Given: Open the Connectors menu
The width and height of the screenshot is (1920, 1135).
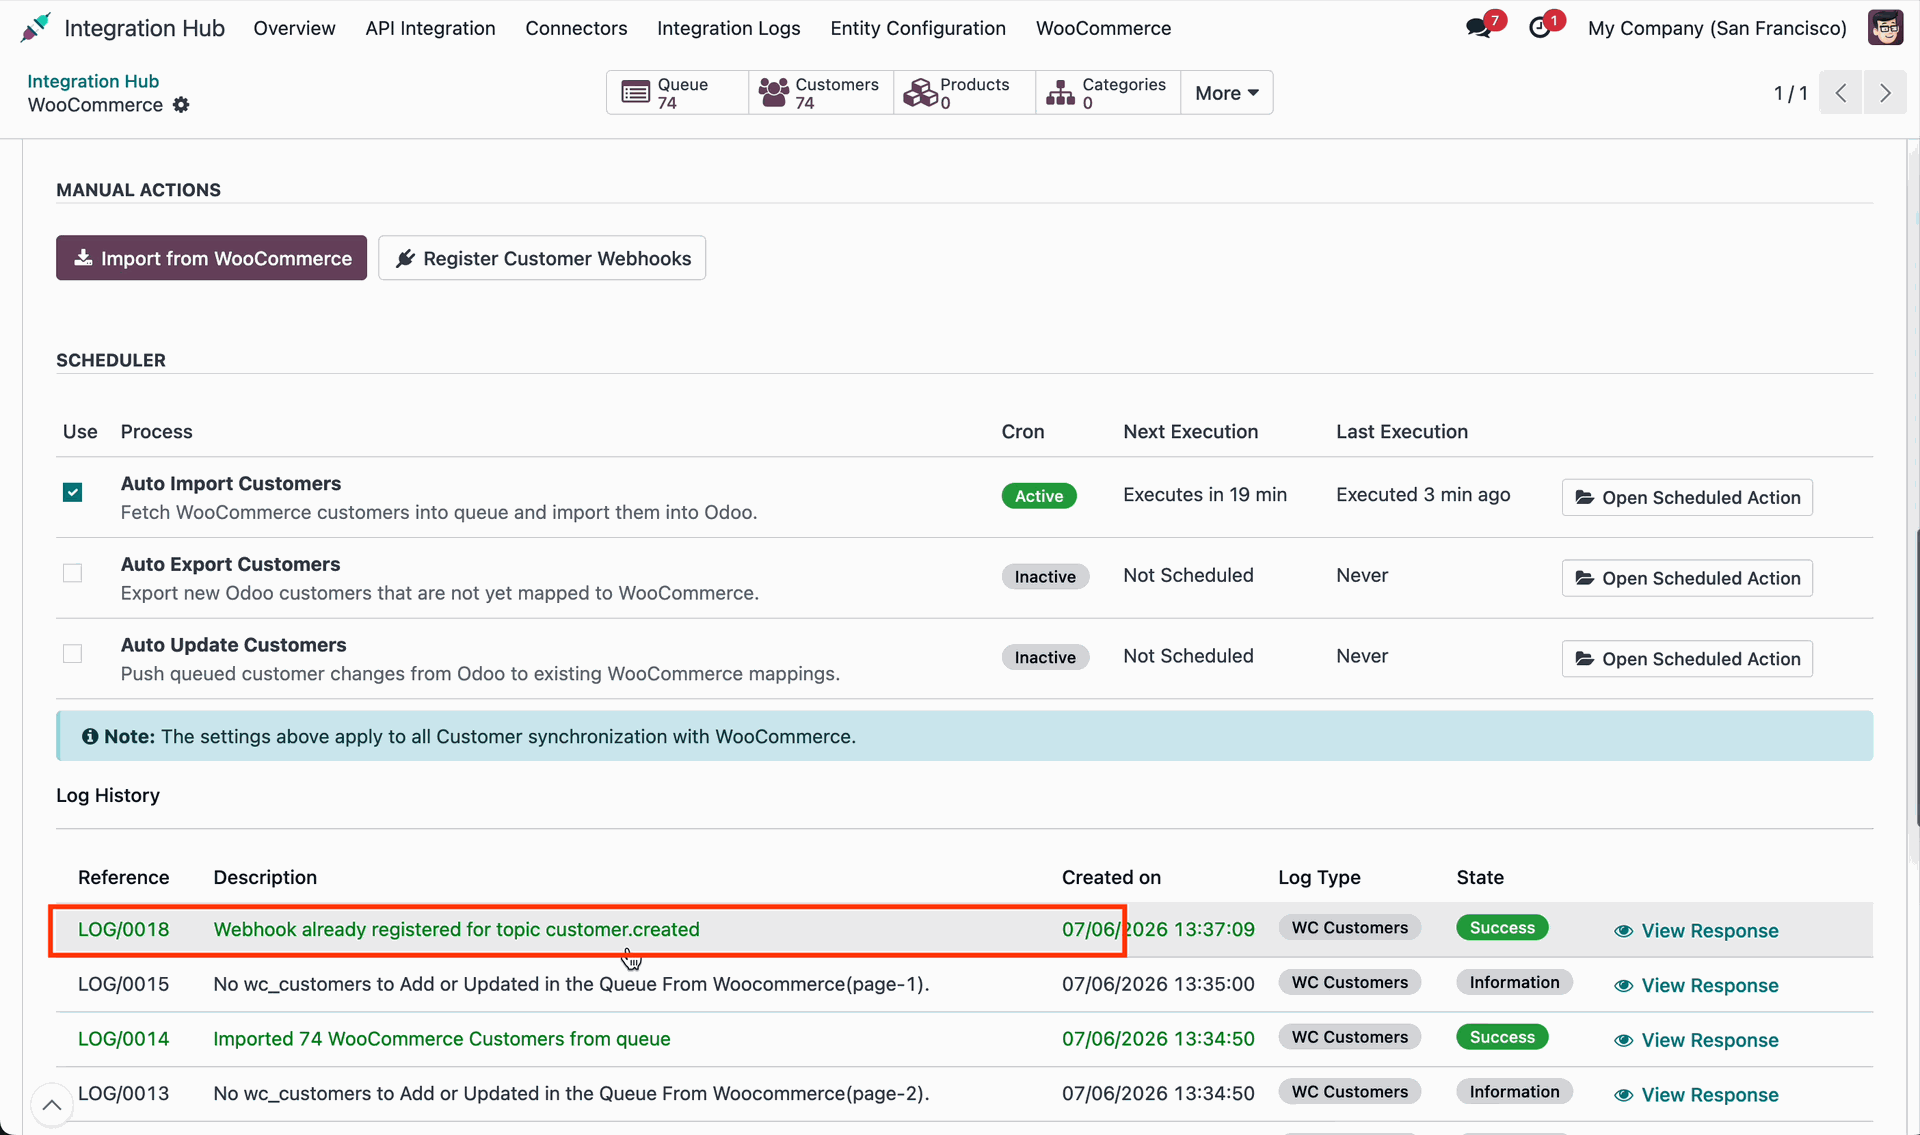Looking at the screenshot, I should (x=576, y=28).
